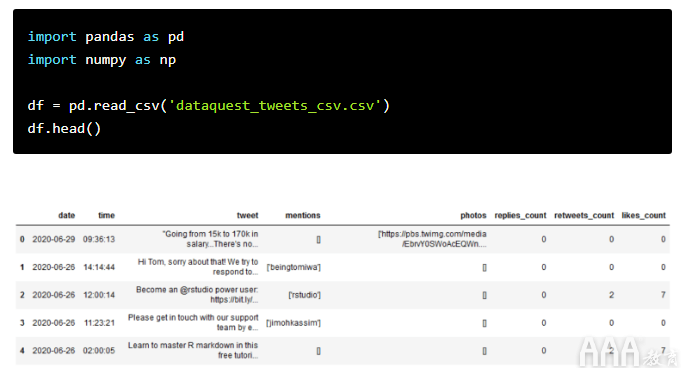Screen dimensions: 689x373
Task: Click the 'replies_count' column header
Action: coord(520,215)
